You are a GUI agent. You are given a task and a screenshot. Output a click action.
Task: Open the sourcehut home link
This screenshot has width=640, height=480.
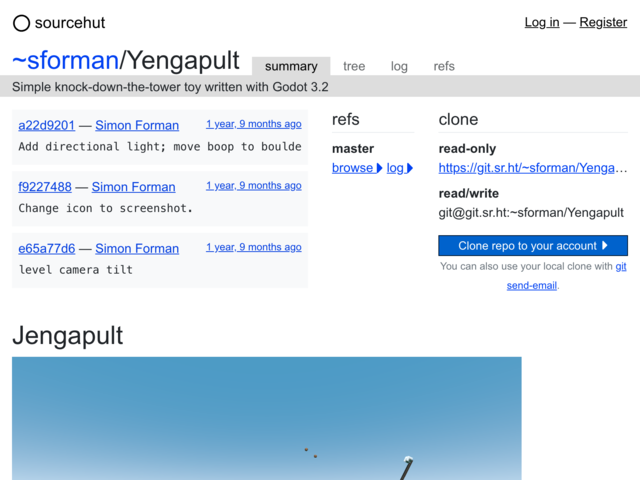coord(69,23)
